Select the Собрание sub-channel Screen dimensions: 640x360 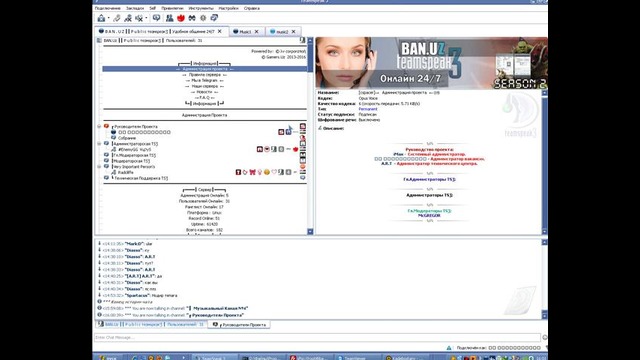click(127, 138)
